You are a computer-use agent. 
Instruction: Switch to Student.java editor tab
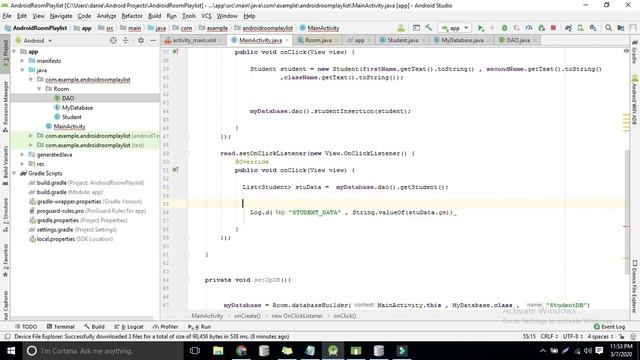coord(402,40)
